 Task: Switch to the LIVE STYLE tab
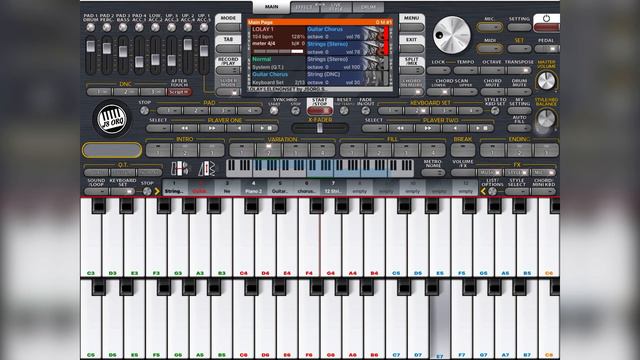(337, 7)
